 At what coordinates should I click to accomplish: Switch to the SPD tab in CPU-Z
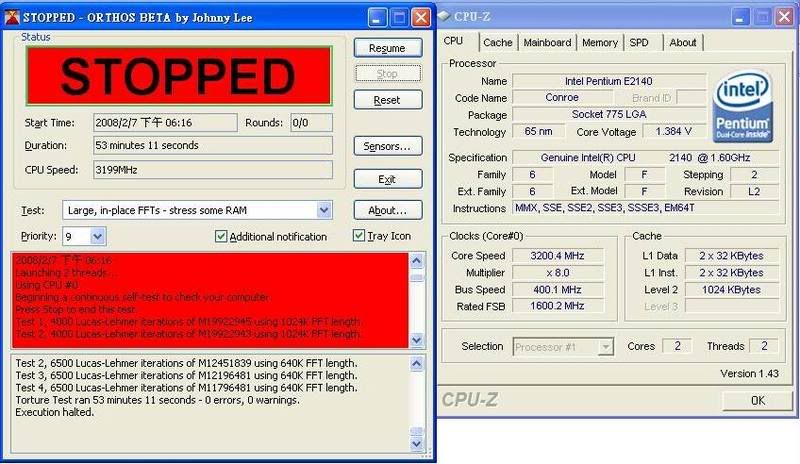pyautogui.click(x=639, y=42)
